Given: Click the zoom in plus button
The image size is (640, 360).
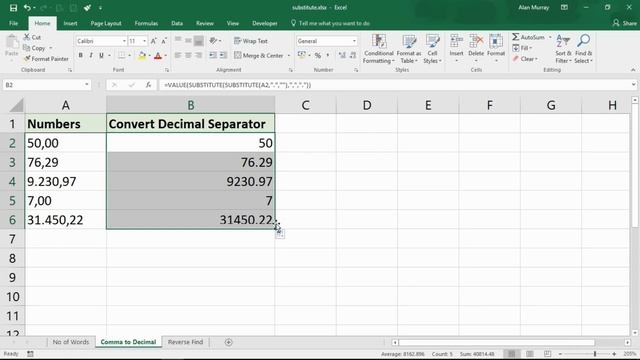Looking at the screenshot, I should [614, 354].
